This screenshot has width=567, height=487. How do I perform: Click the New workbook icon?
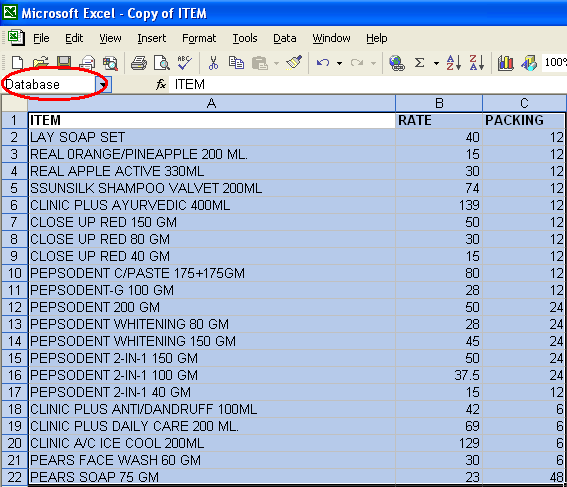(x=17, y=63)
